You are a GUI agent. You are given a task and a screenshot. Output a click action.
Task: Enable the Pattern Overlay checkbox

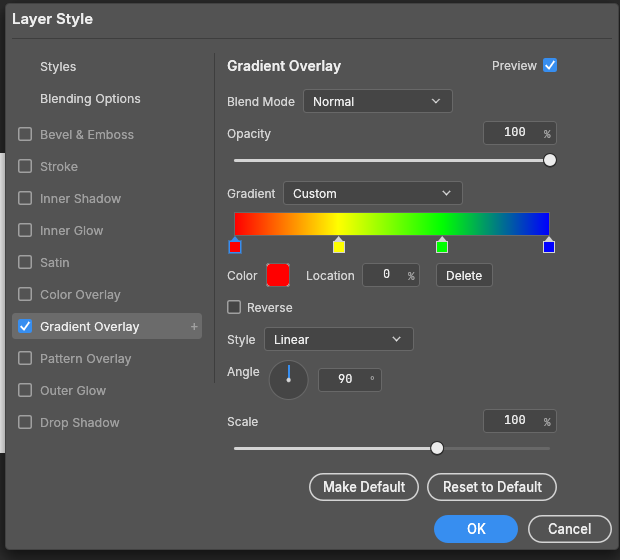click(x=25, y=358)
